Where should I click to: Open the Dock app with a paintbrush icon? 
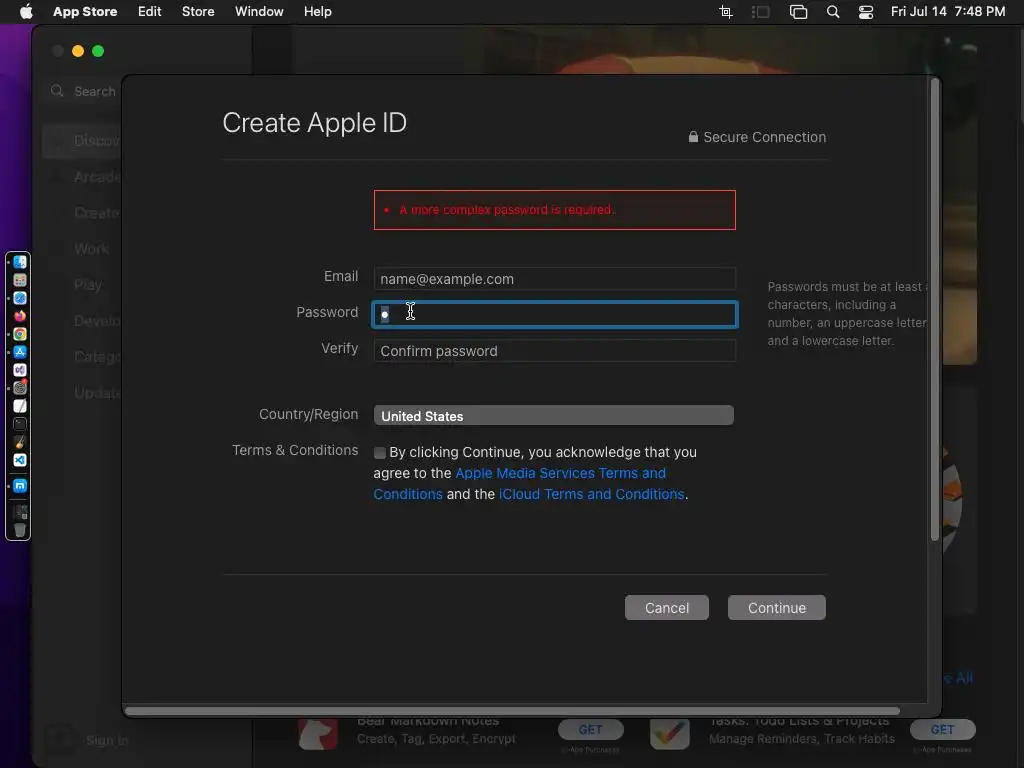20,442
